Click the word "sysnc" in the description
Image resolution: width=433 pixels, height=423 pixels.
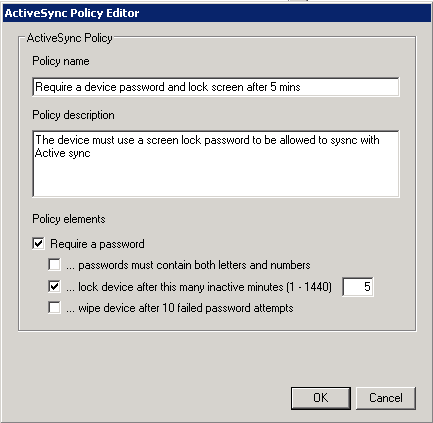point(343,140)
